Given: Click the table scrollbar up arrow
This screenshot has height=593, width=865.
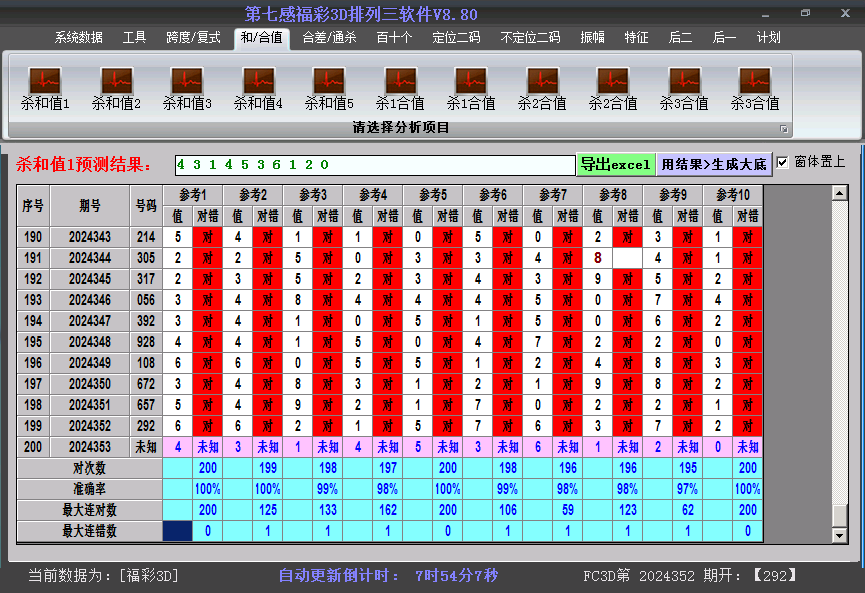Looking at the screenshot, I should coord(840,193).
